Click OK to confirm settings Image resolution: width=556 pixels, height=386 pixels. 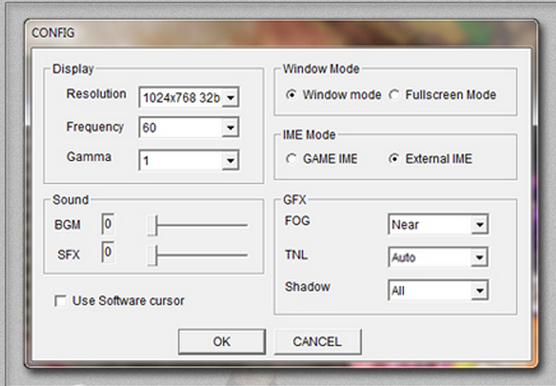222,342
